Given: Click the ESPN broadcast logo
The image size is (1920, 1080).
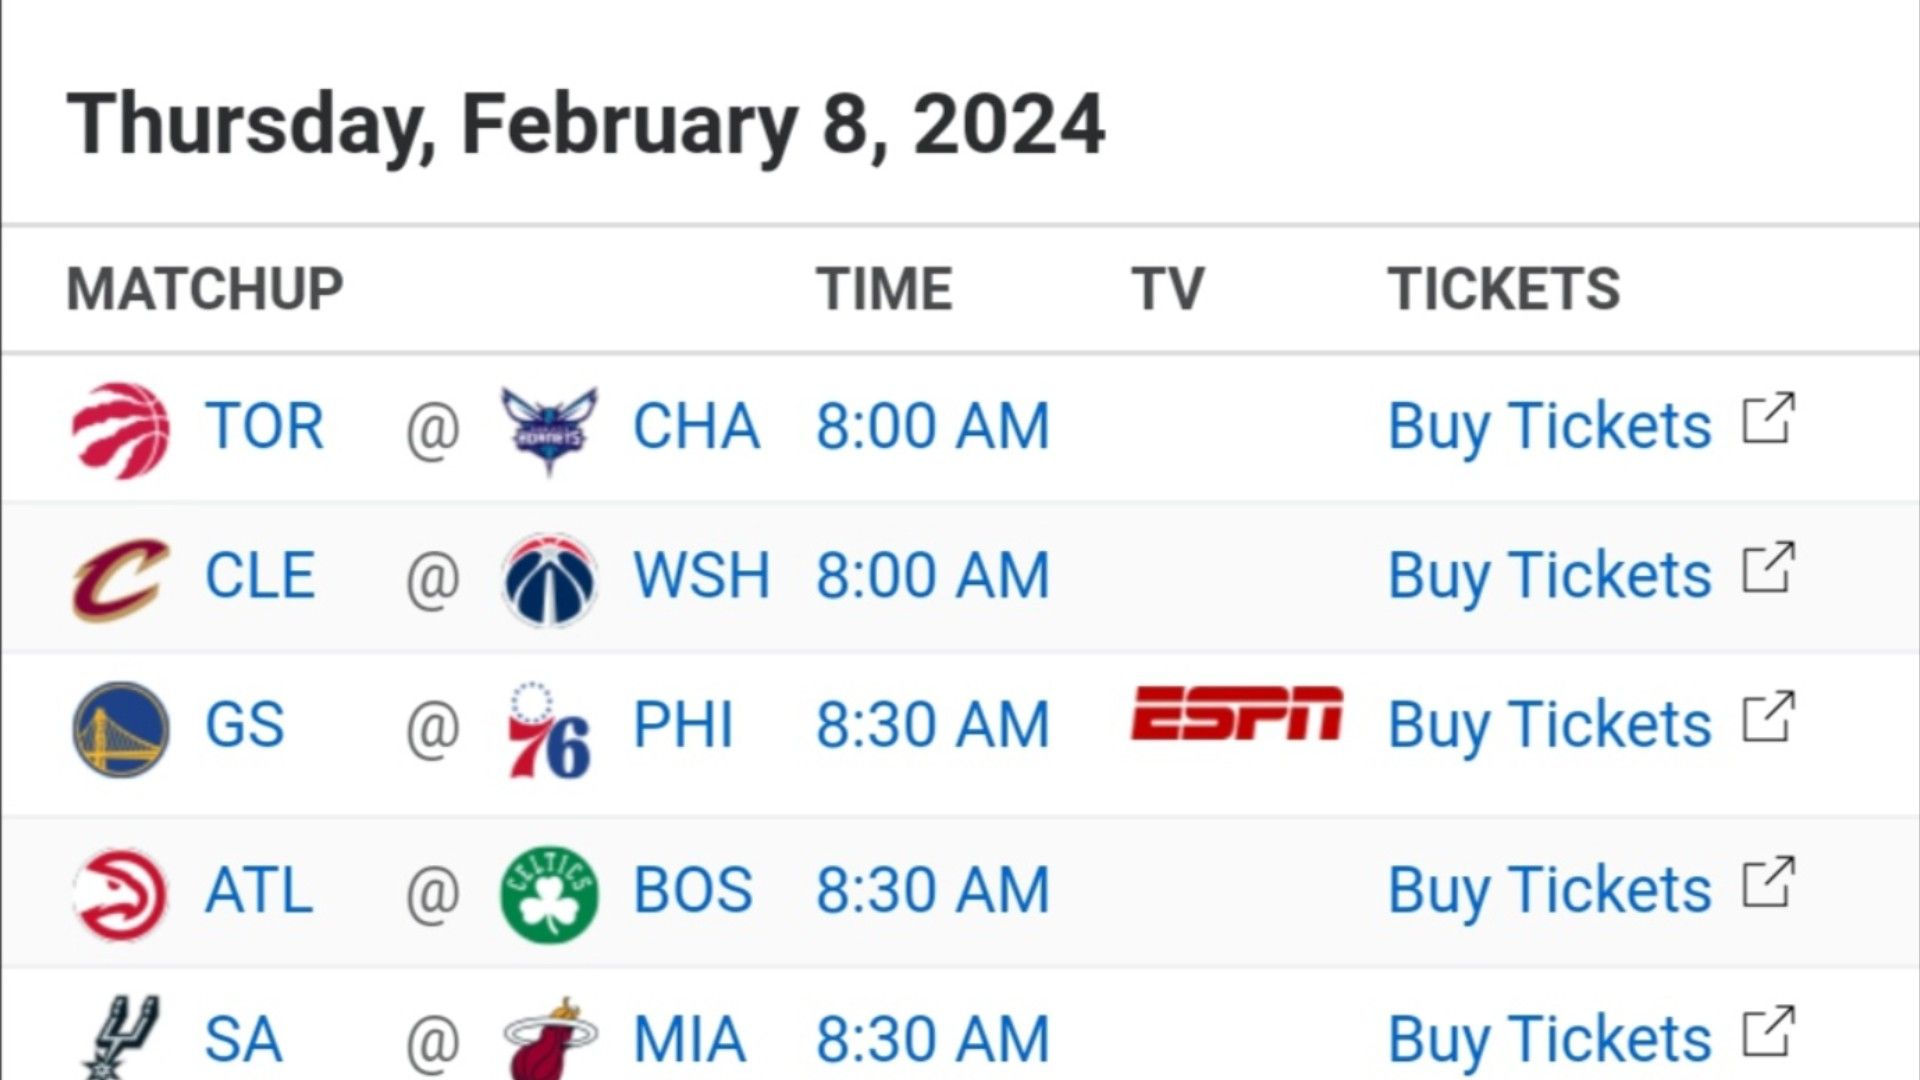Looking at the screenshot, I should click(1236, 713).
